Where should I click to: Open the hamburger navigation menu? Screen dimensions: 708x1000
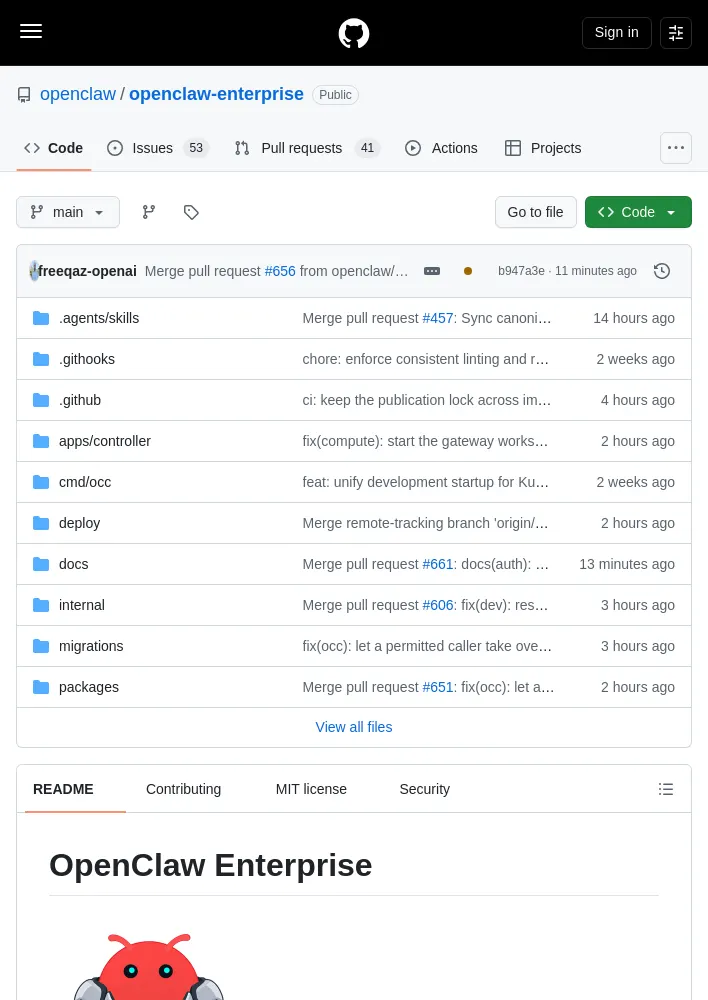click(x=31, y=31)
